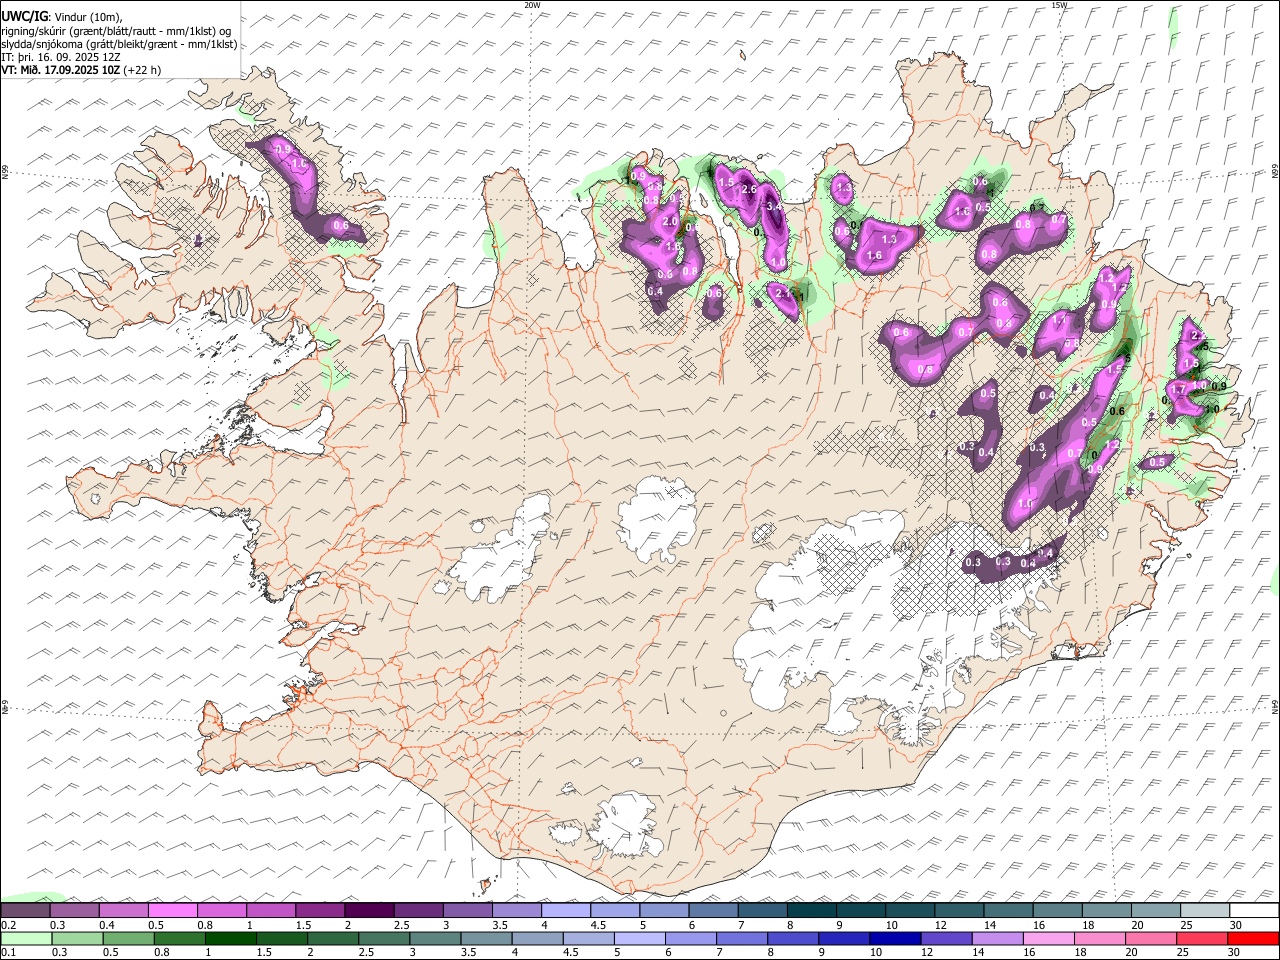Image resolution: width=1280 pixels, height=960 pixels.
Task: Click the 15W longitude label
Action: [x=1059, y=5]
